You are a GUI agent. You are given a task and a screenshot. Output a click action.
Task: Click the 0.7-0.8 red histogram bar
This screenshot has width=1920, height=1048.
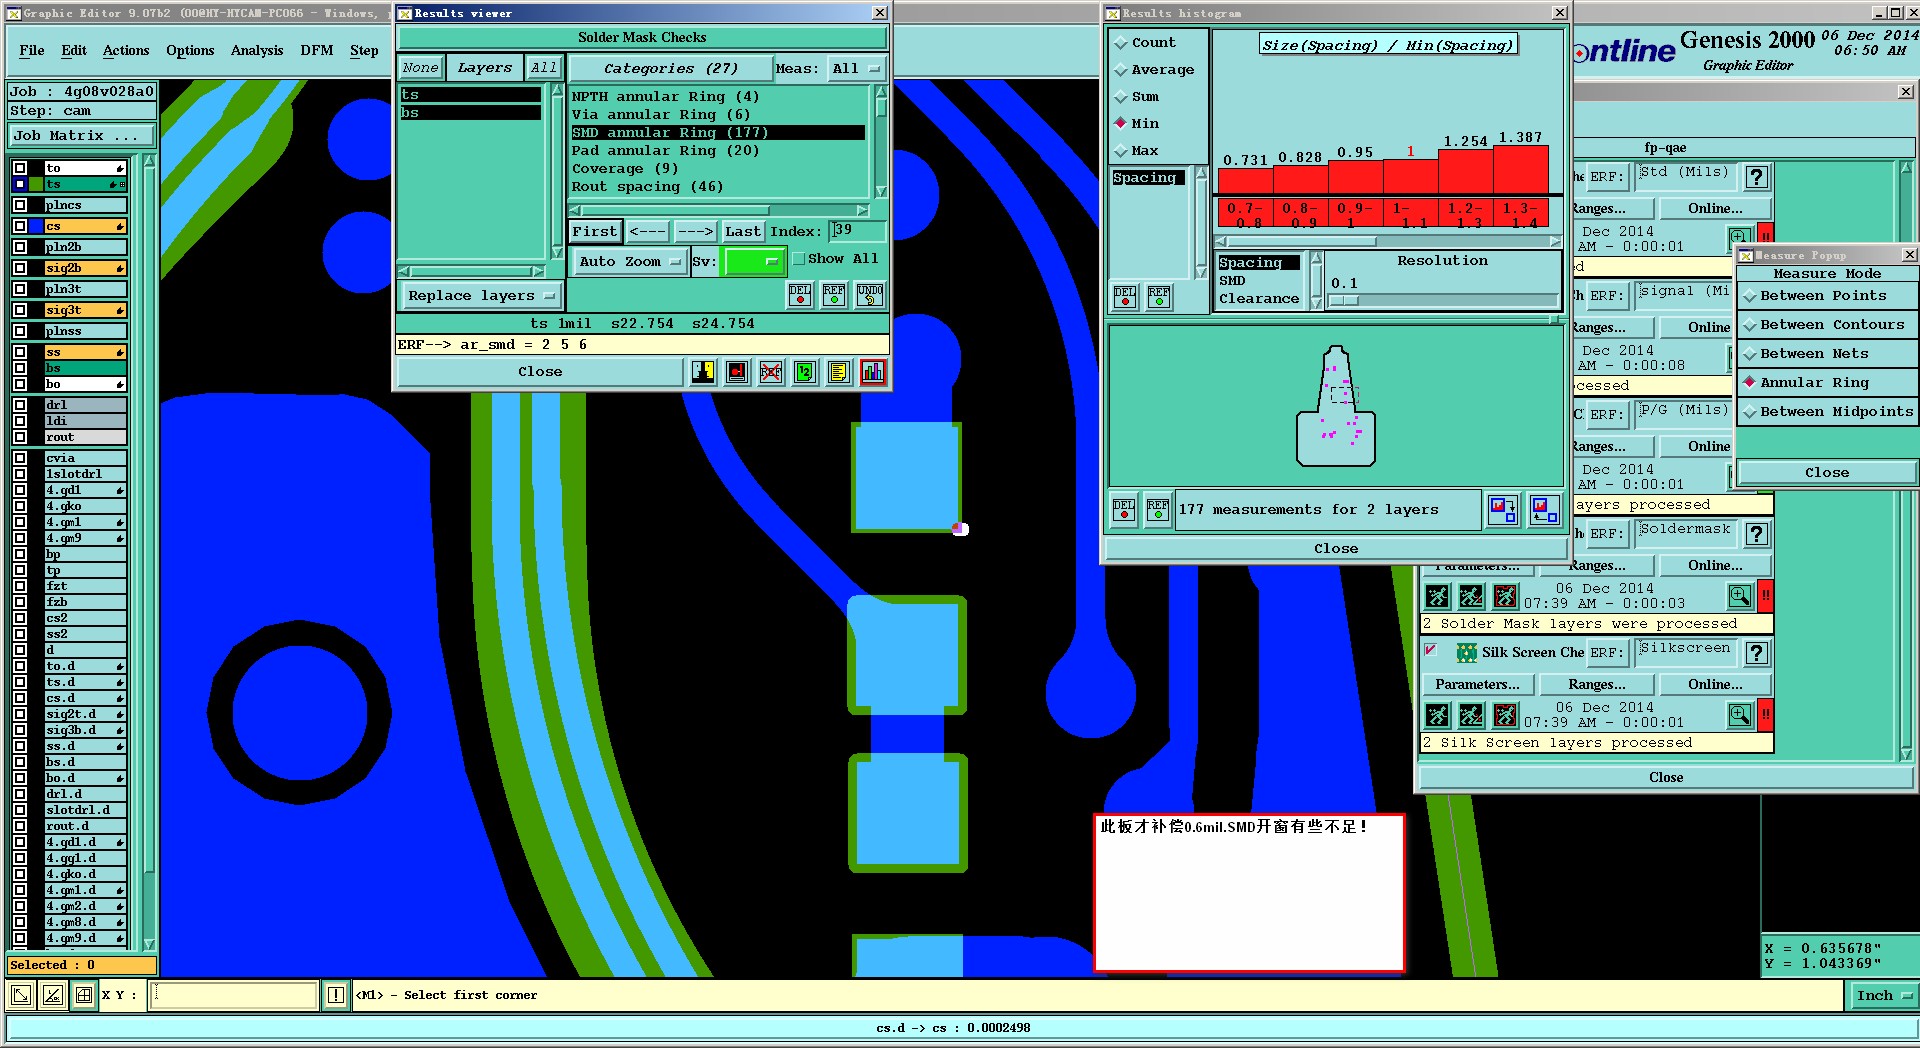tap(1245, 181)
